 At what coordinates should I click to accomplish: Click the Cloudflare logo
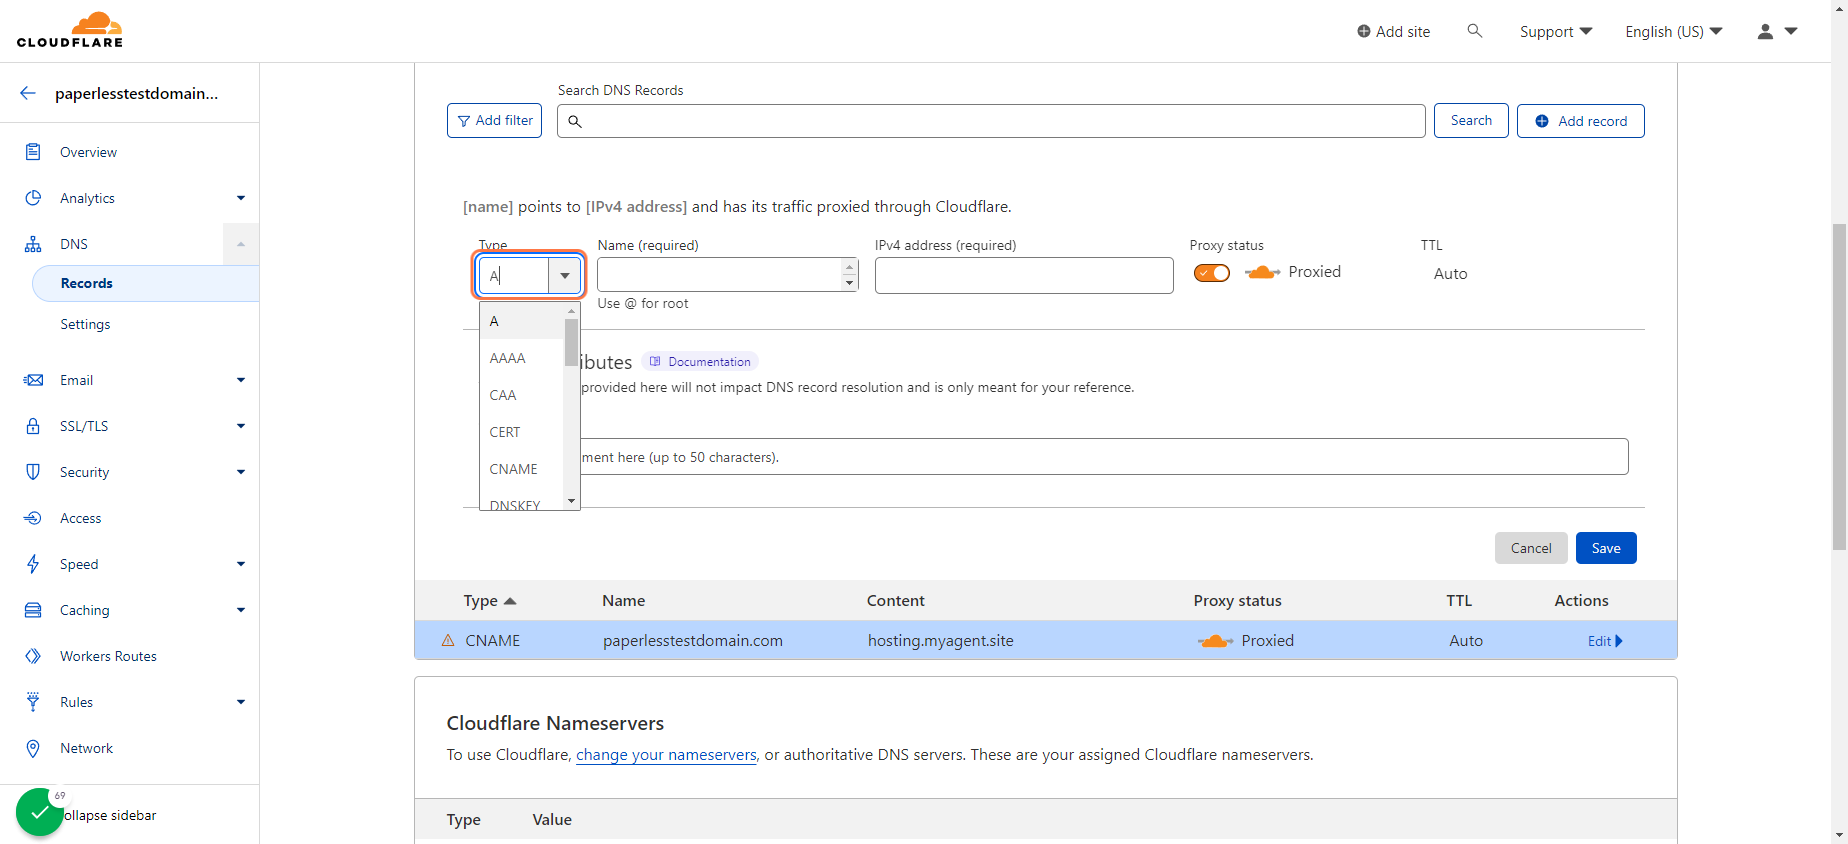coord(70,30)
